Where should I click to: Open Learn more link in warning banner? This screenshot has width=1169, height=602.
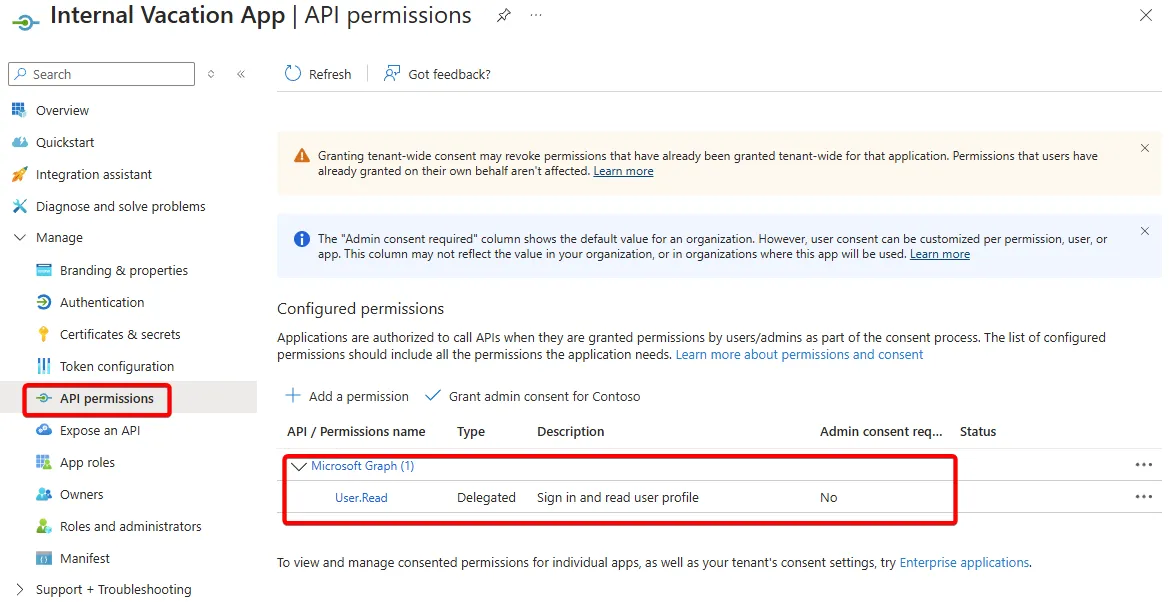coord(623,171)
